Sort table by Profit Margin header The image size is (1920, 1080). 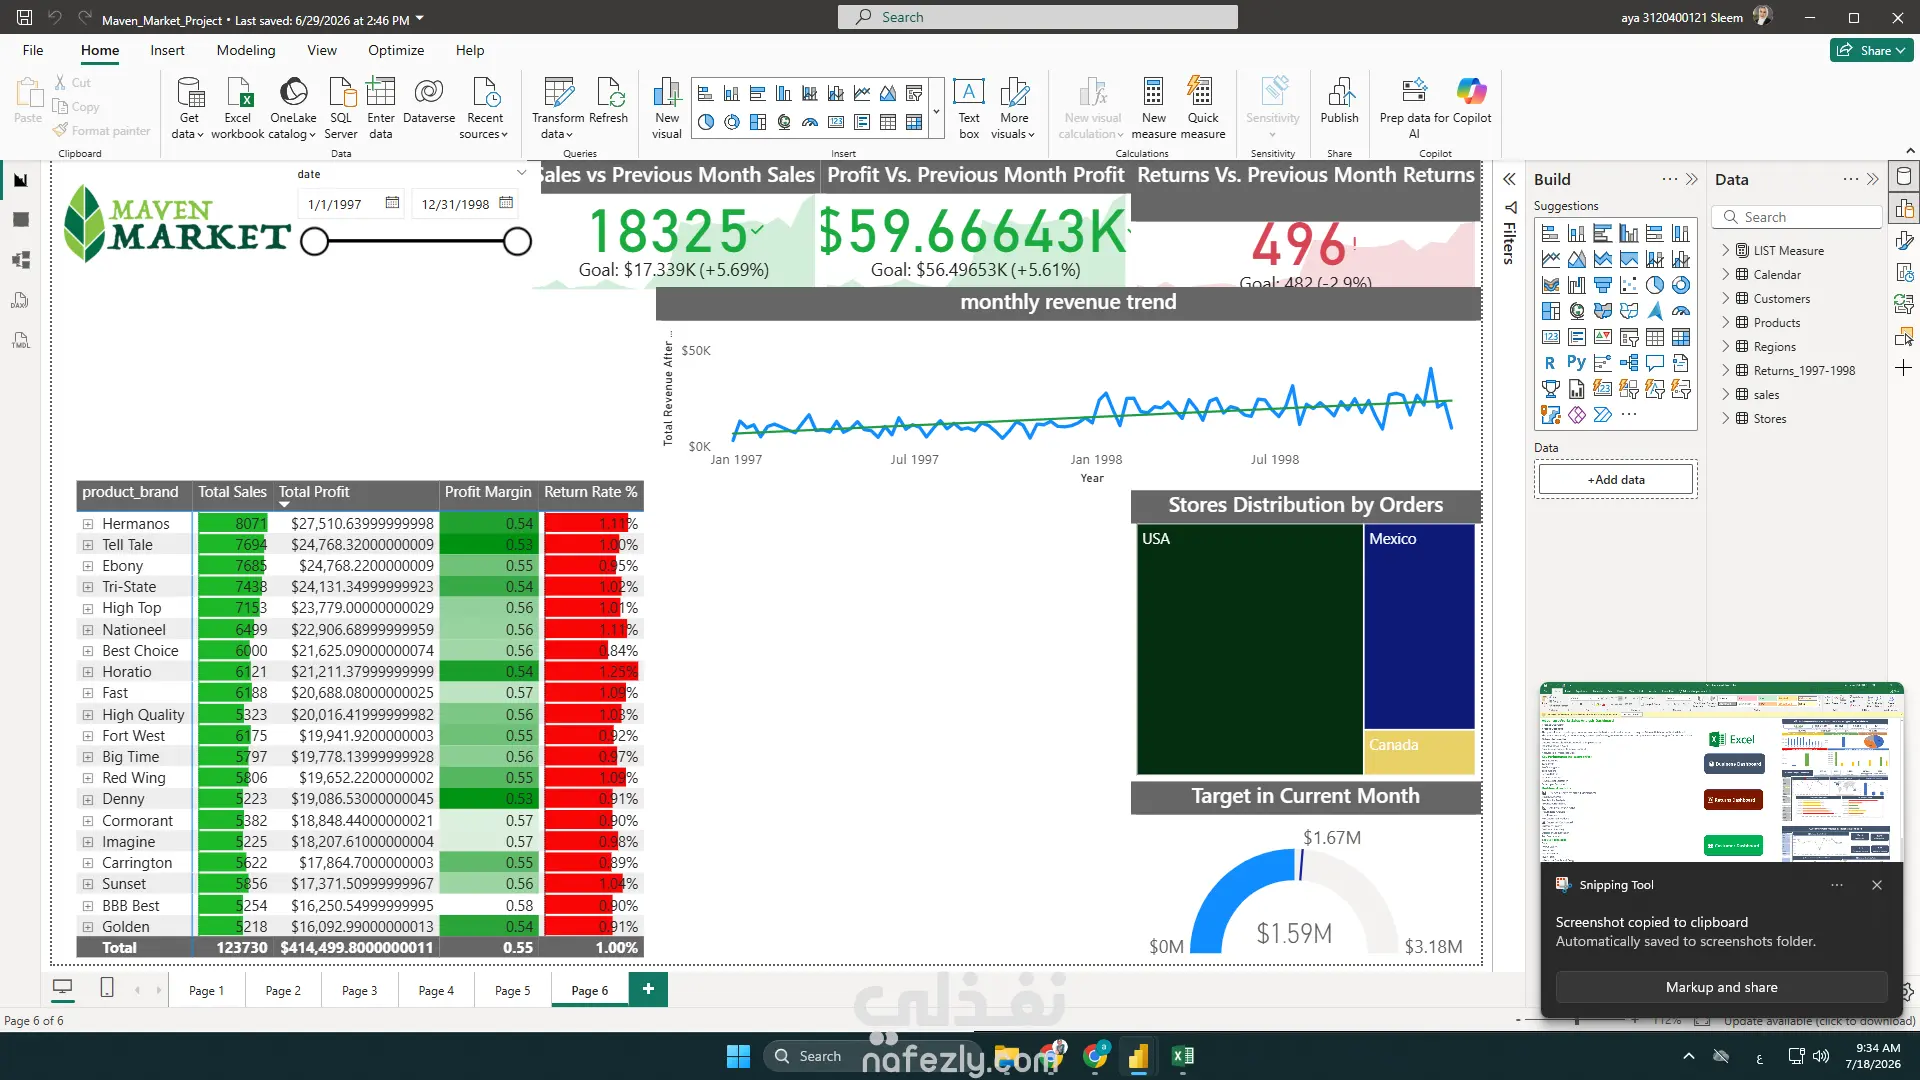[488, 492]
